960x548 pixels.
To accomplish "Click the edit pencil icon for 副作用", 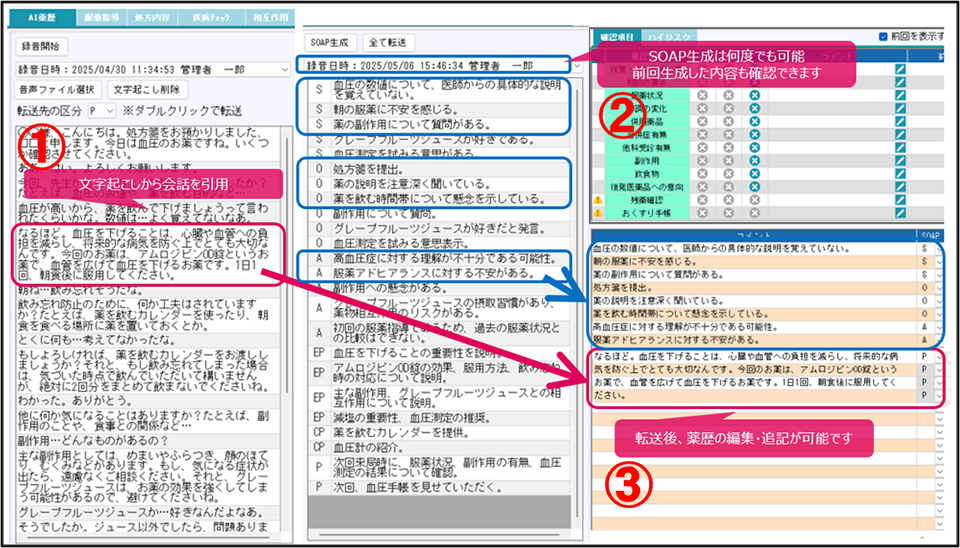I will click(x=900, y=158).
